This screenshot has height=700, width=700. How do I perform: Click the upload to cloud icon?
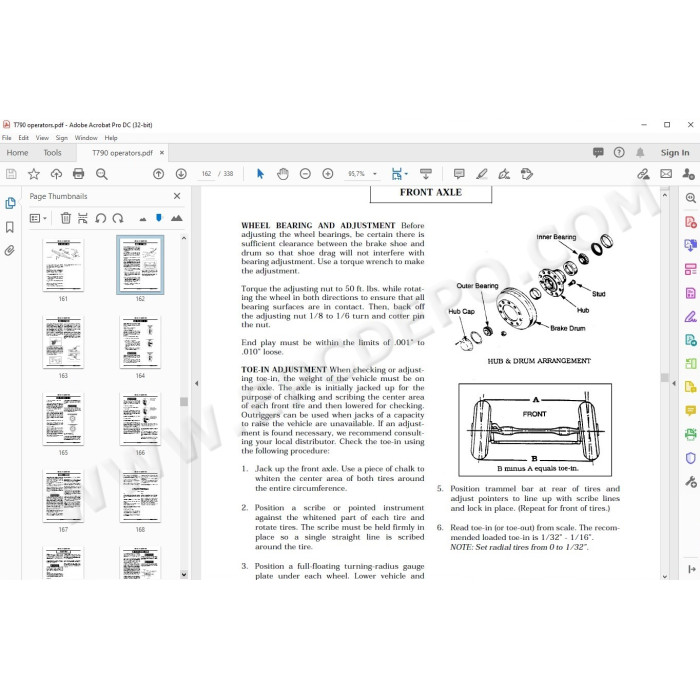(56, 174)
